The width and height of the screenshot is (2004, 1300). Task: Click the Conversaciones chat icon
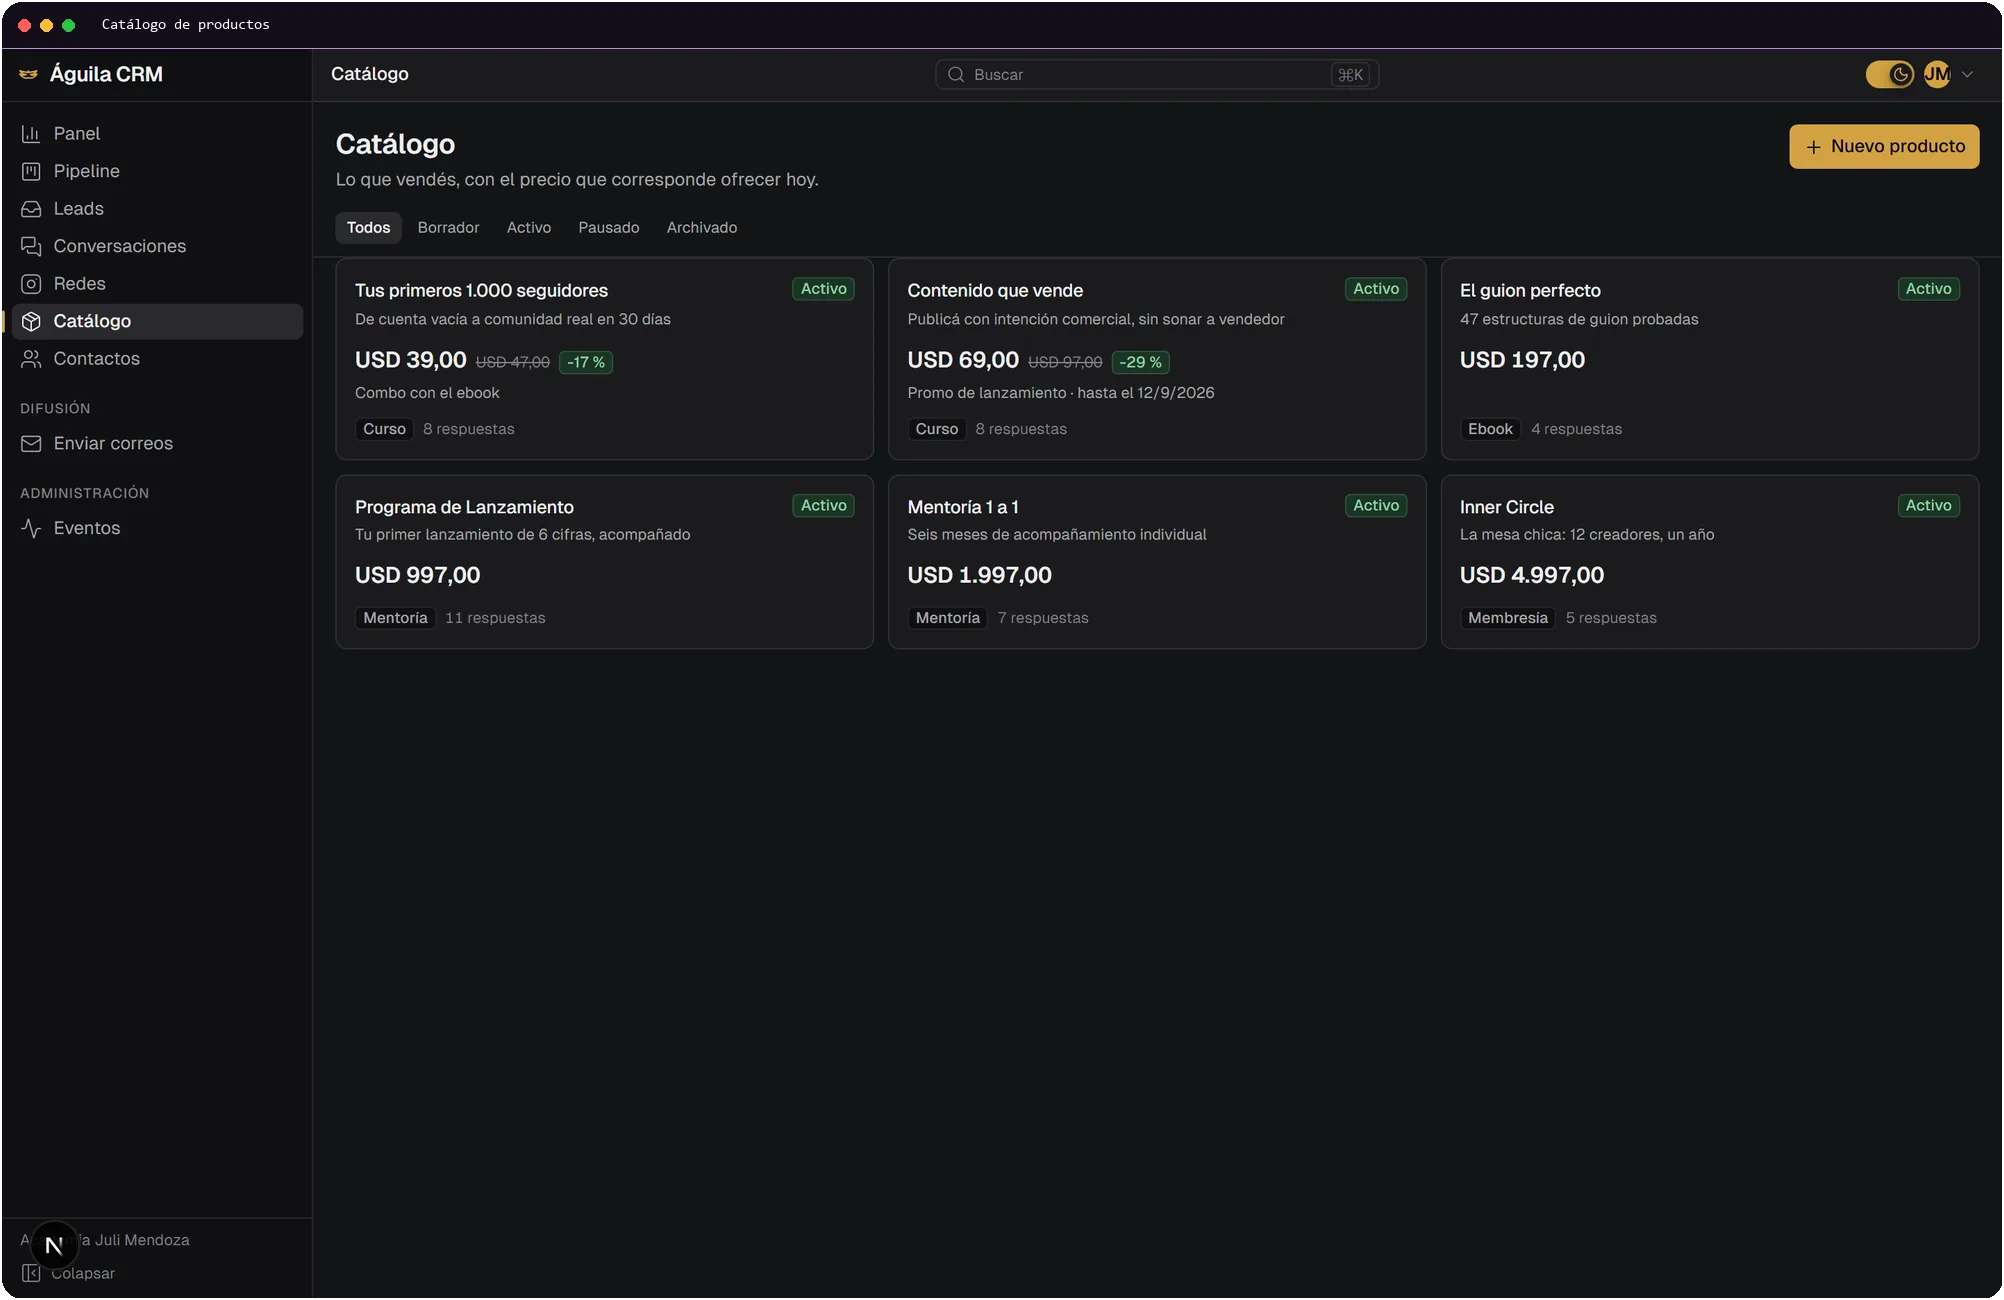click(31, 246)
